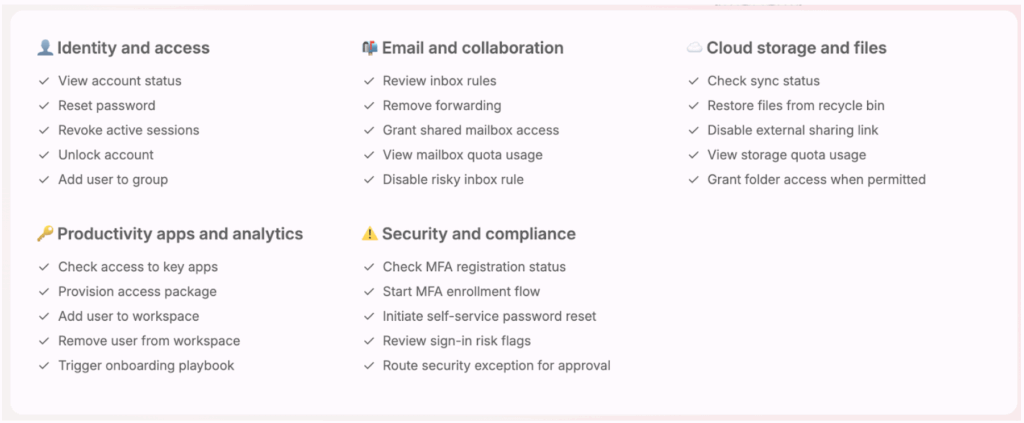This screenshot has width=1024, height=423.
Task: Click the cloud icon beside Cloud storage and files
Action: 694,48
